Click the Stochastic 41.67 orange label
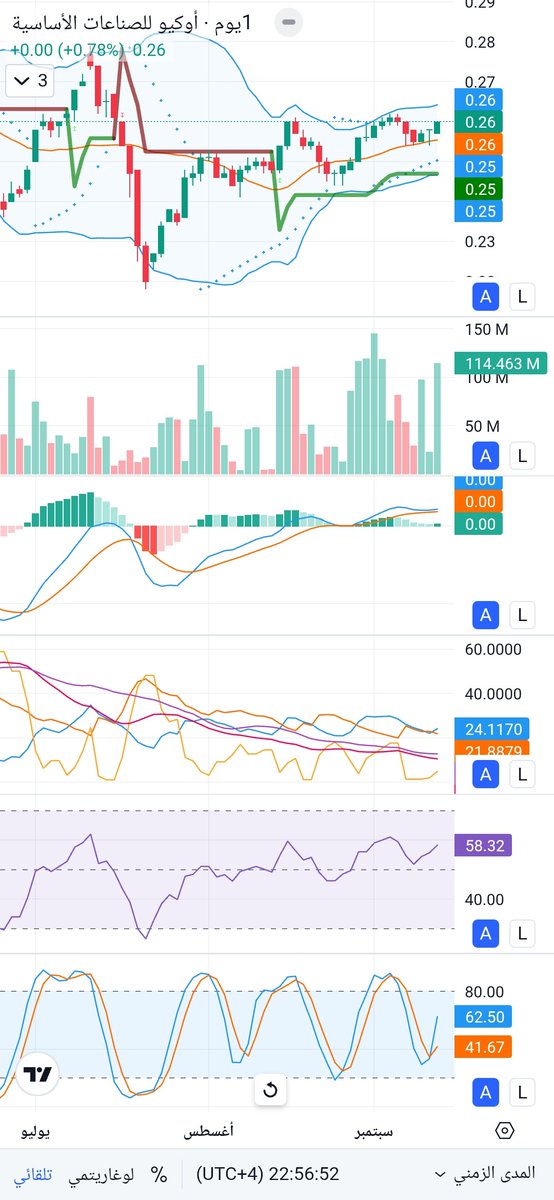This screenshot has width=554, height=1200. tap(483, 1047)
